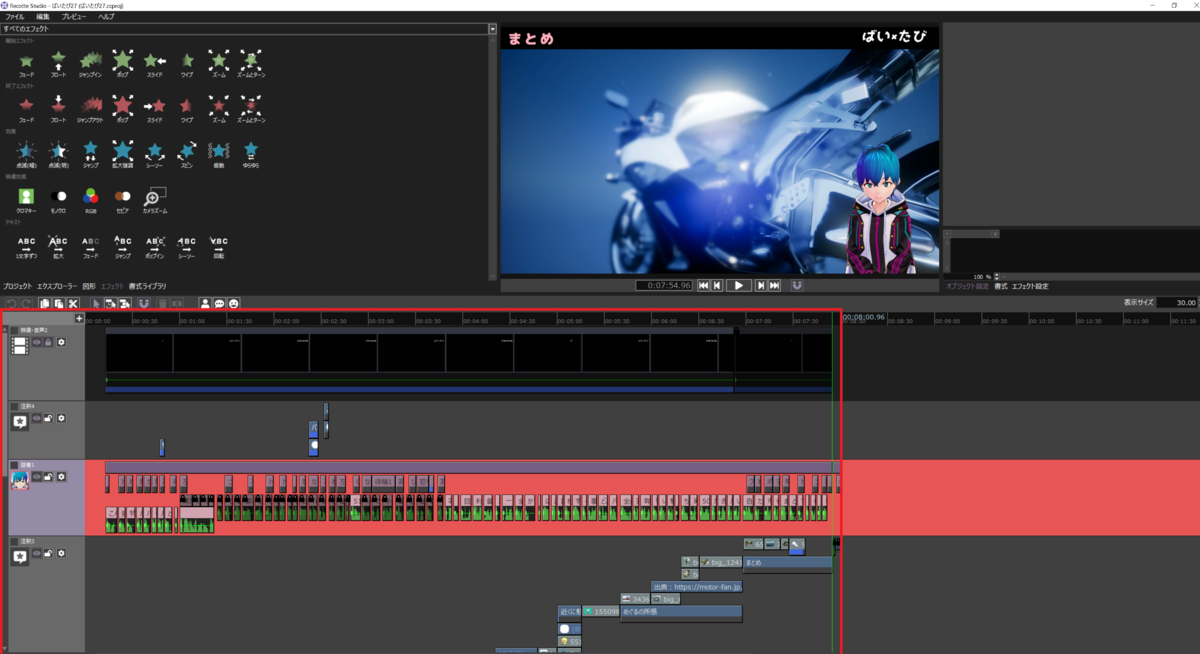Toggle visibility of 注釈3 track
This screenshot has height=654, width=1200.
click(37, 552)
